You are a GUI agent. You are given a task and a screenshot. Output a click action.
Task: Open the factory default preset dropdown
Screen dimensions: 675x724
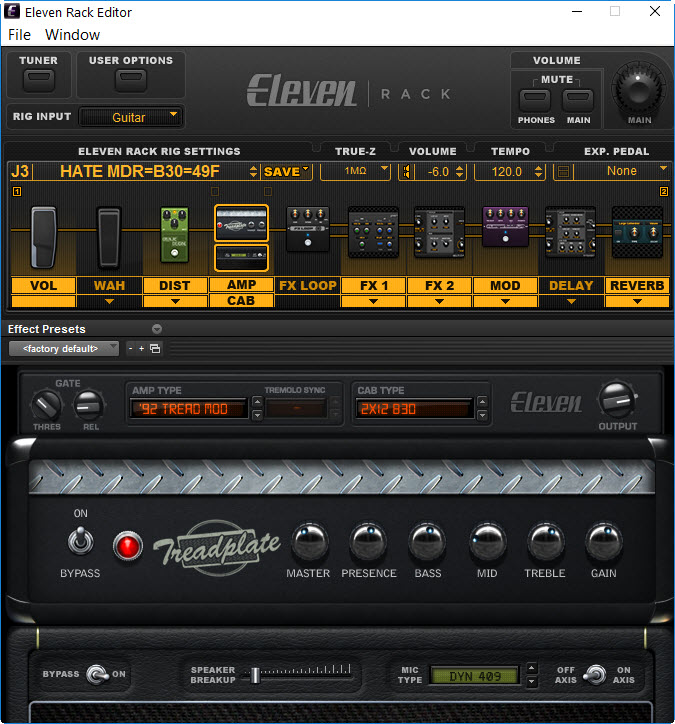point(64,349)
